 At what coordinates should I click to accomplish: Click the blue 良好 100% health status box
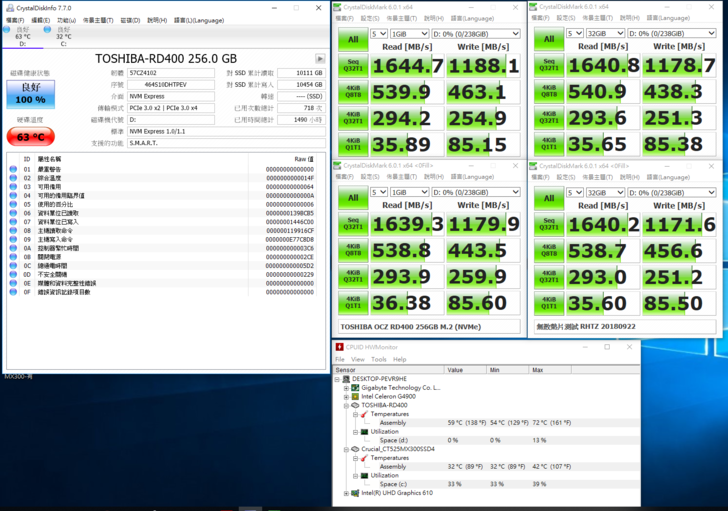point(31,94)
